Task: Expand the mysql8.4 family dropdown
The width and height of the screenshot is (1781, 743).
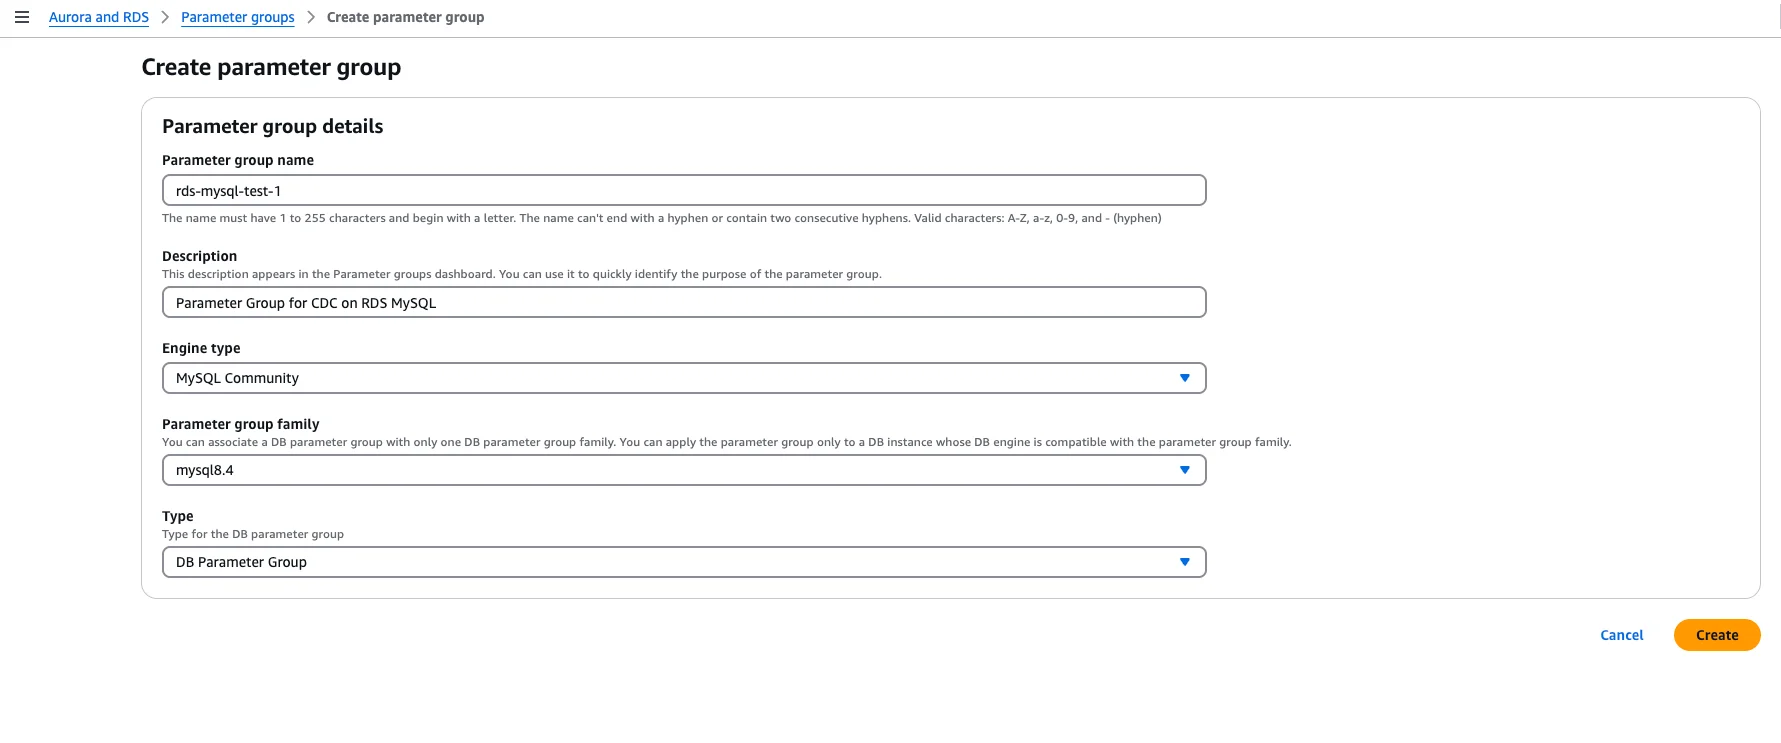Action: (670, 470)
